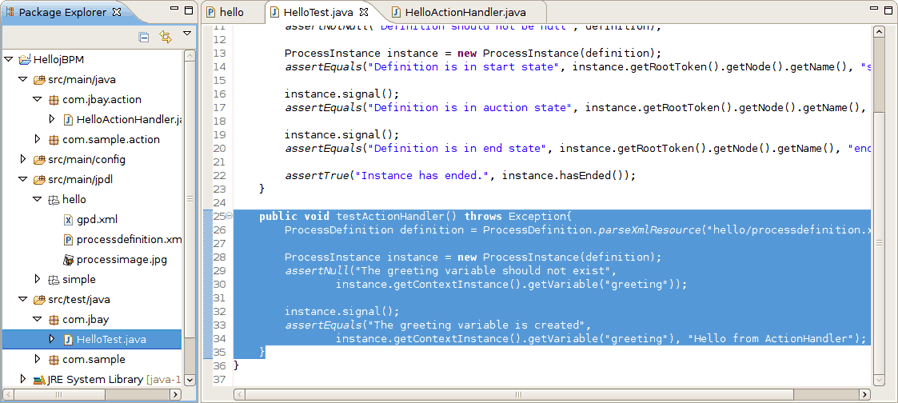Click the JRE System Library icon

coord(40,379)
